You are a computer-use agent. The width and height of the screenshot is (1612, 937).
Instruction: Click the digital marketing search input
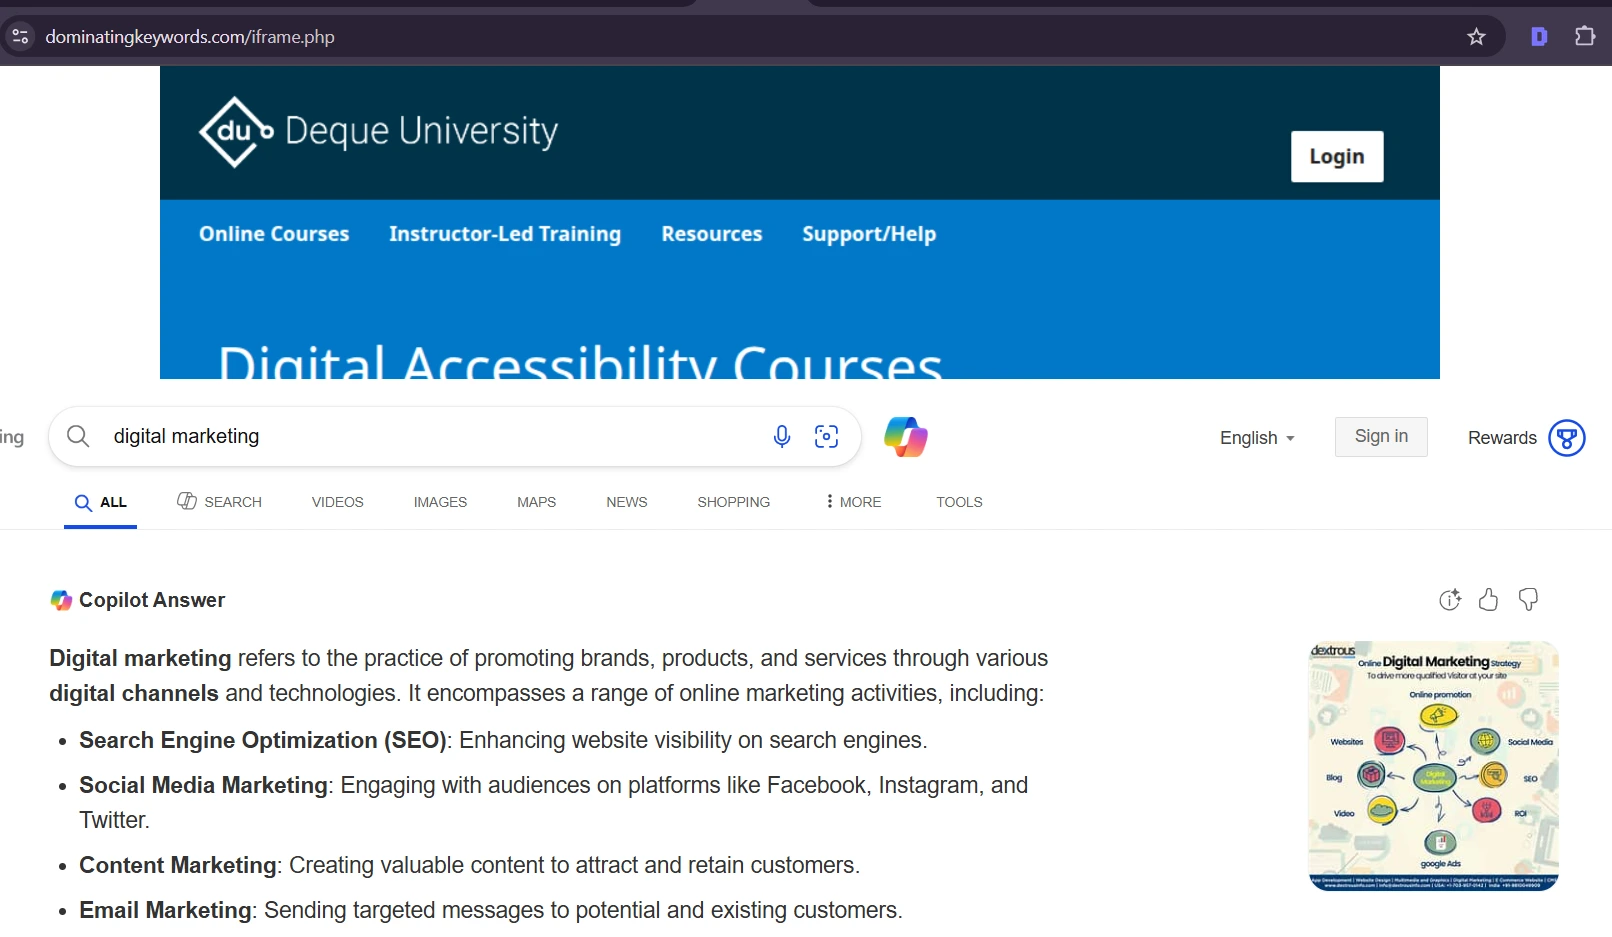coord(430,437)
